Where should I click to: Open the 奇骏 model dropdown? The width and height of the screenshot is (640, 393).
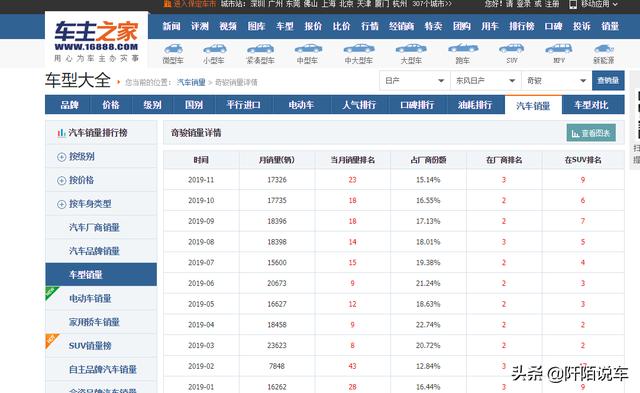[x=557, y=81]
